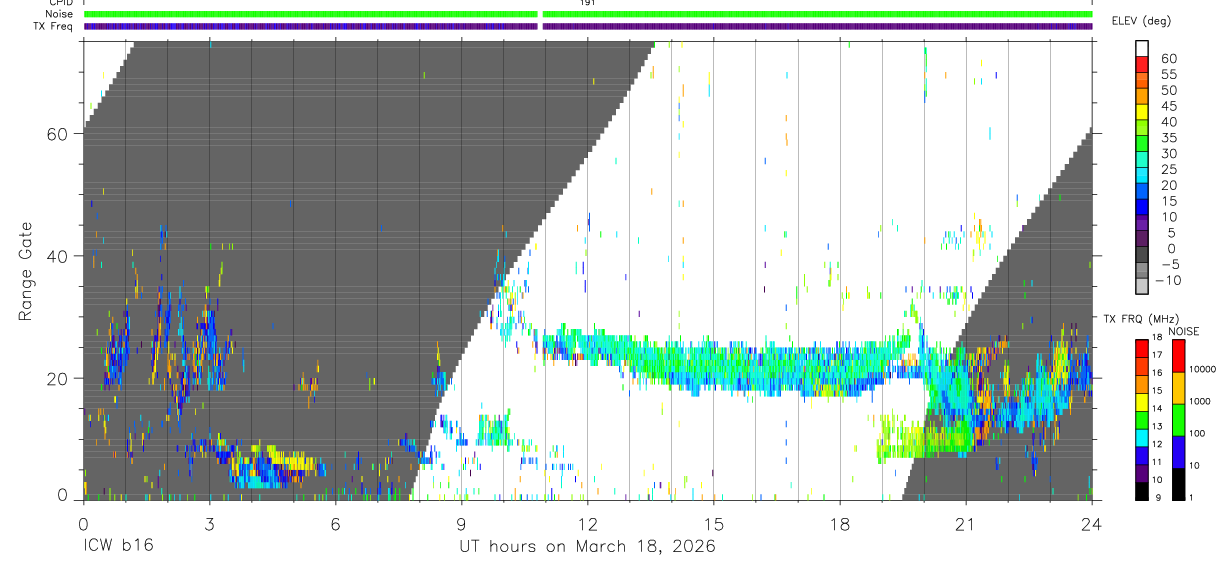Click the x-axis tick label '15'
The width and height of the screenshot is (1228, 567).
(714, 523)
